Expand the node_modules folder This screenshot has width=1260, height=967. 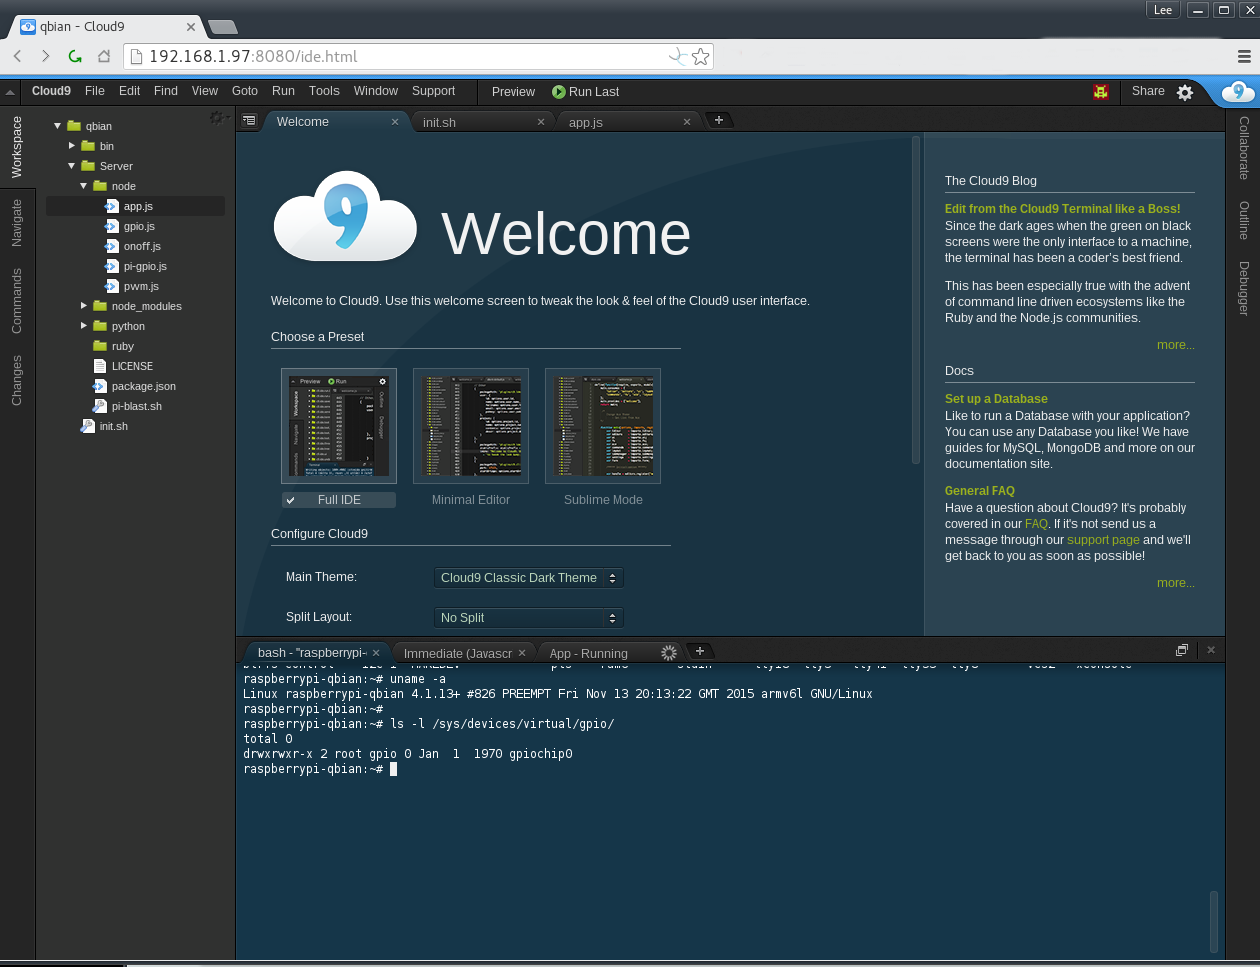coord(84,306)
